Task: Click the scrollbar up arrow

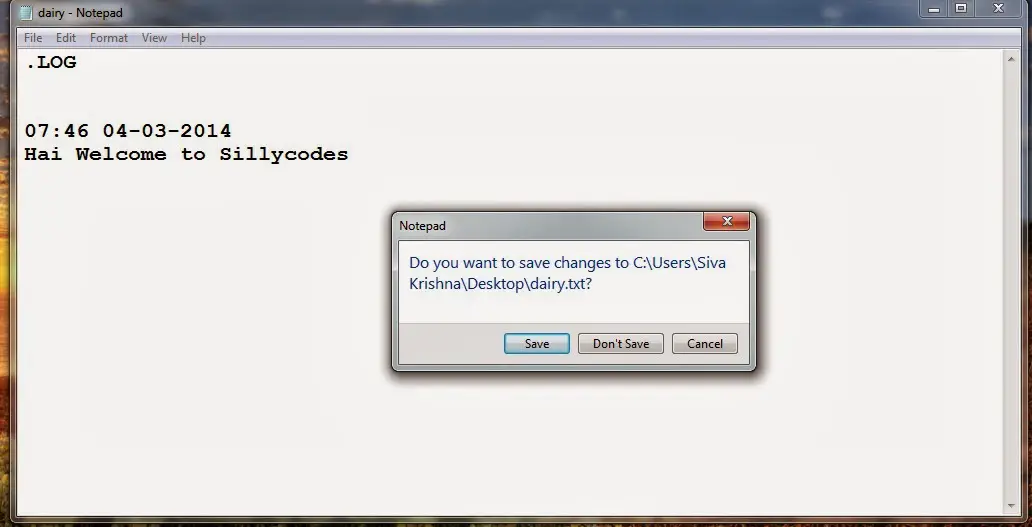Action: pyautogui.click(x=1012, y=59)
